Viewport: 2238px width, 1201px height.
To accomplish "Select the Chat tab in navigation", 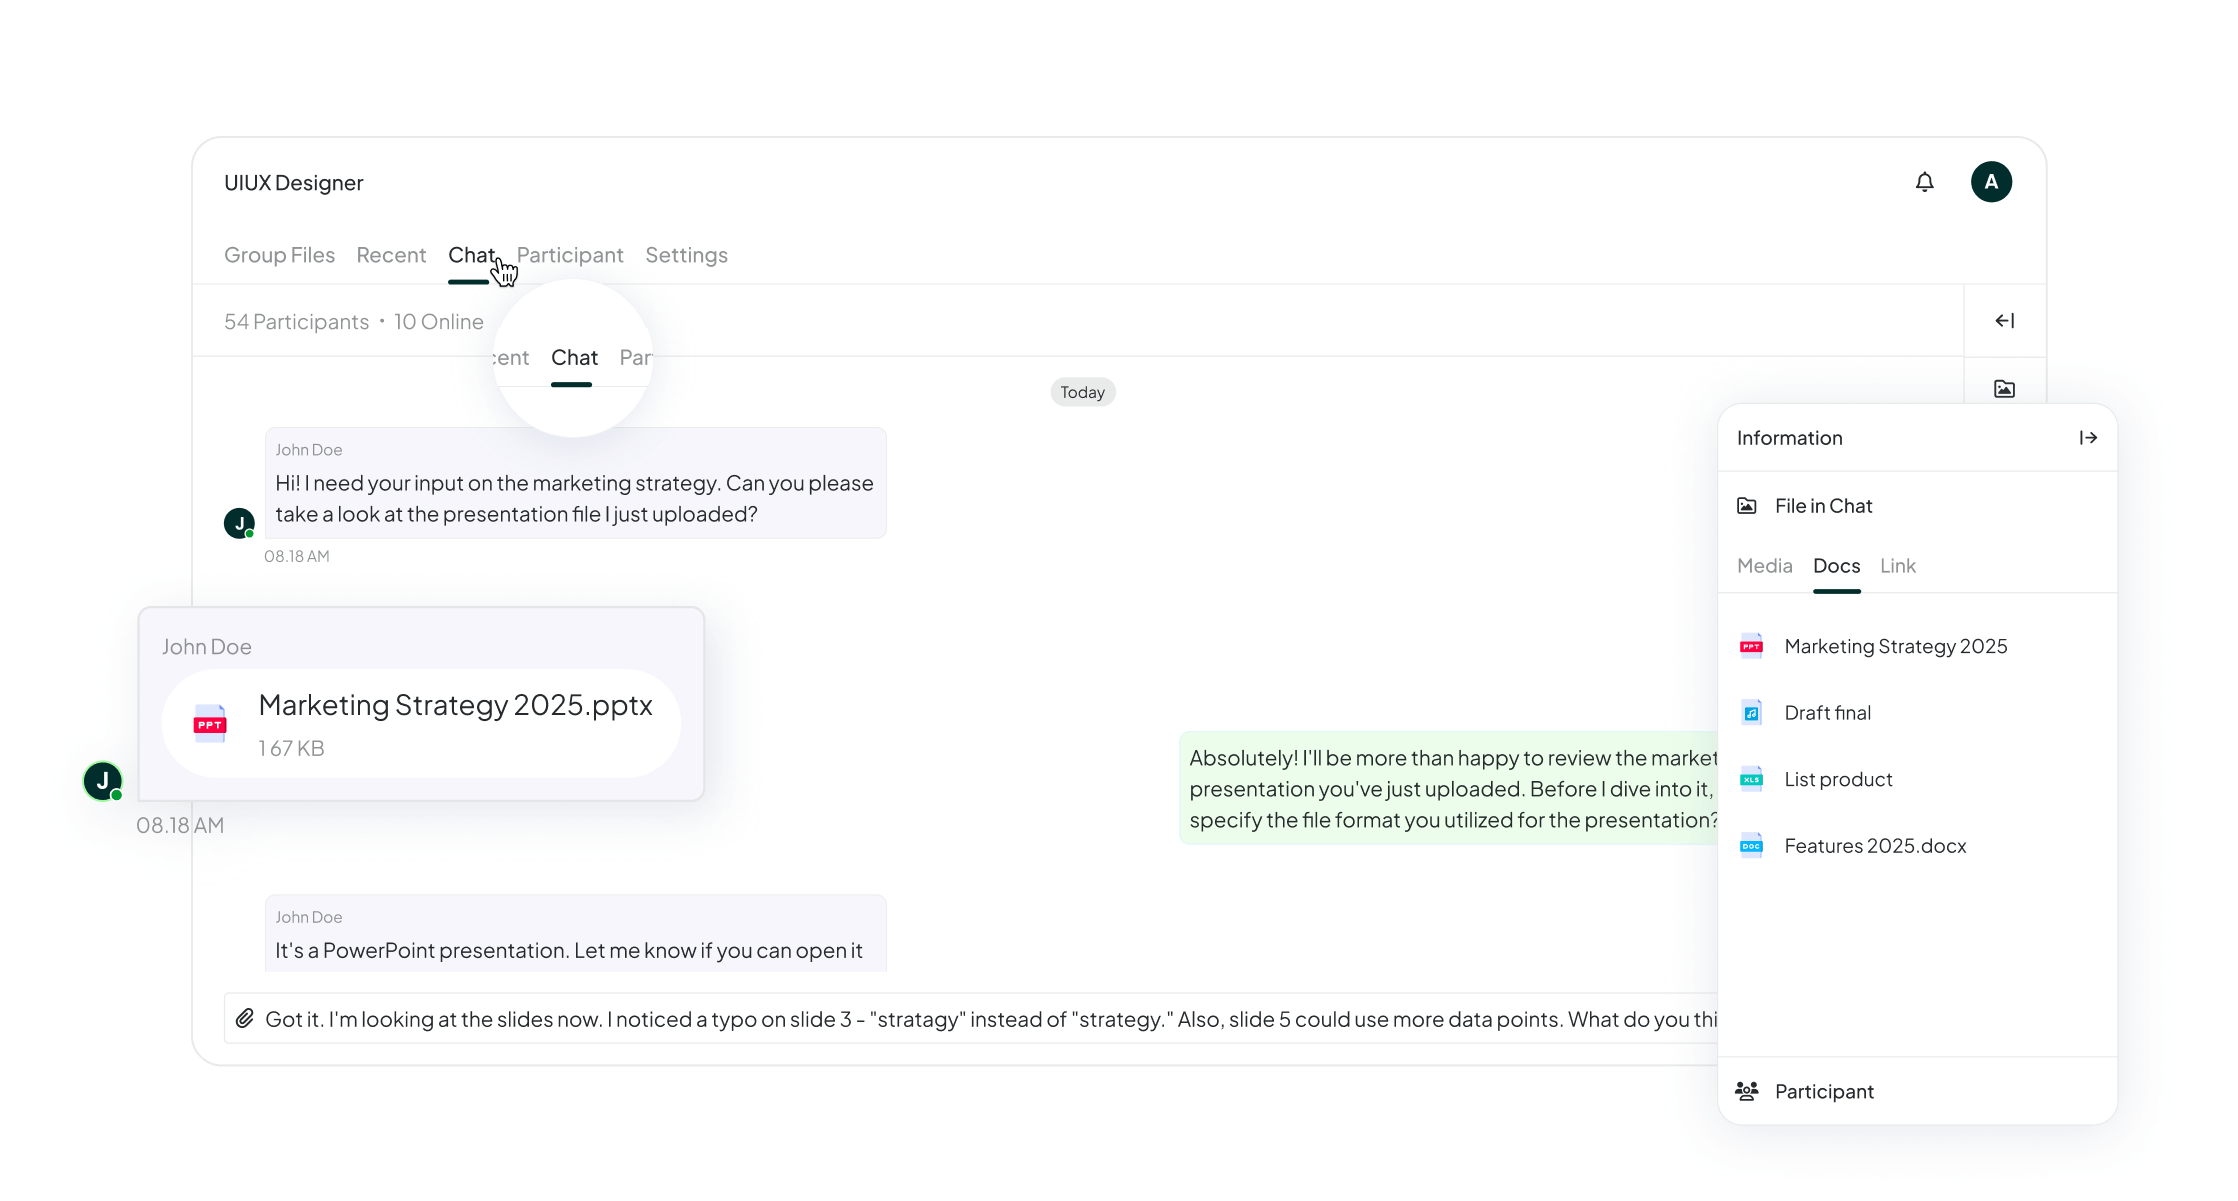I will coord(471,255).
